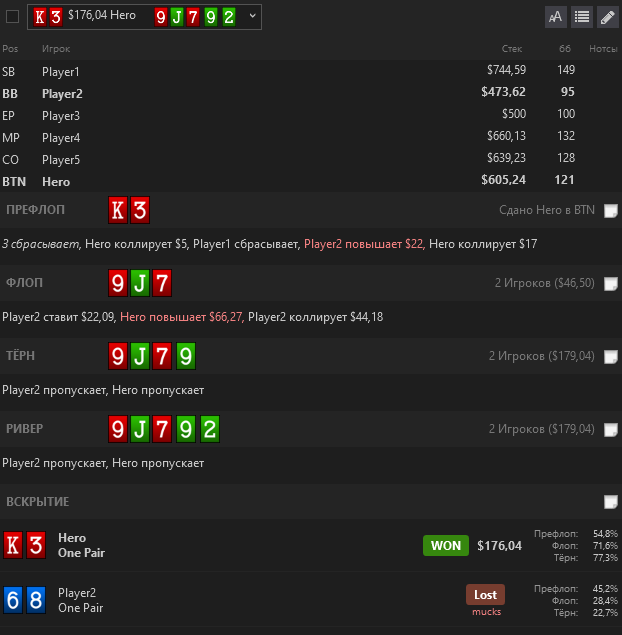Click the ТЁРН street label

tap(20, 356)
